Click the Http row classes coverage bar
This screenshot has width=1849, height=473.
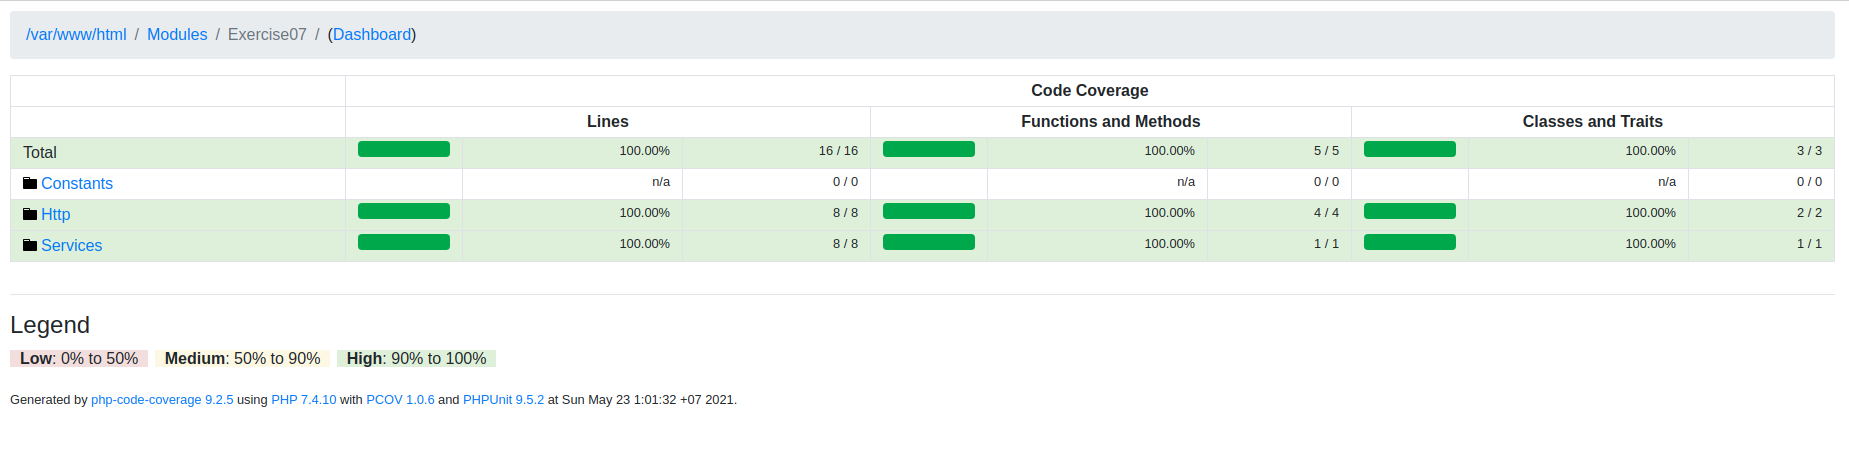(1410, 211)
